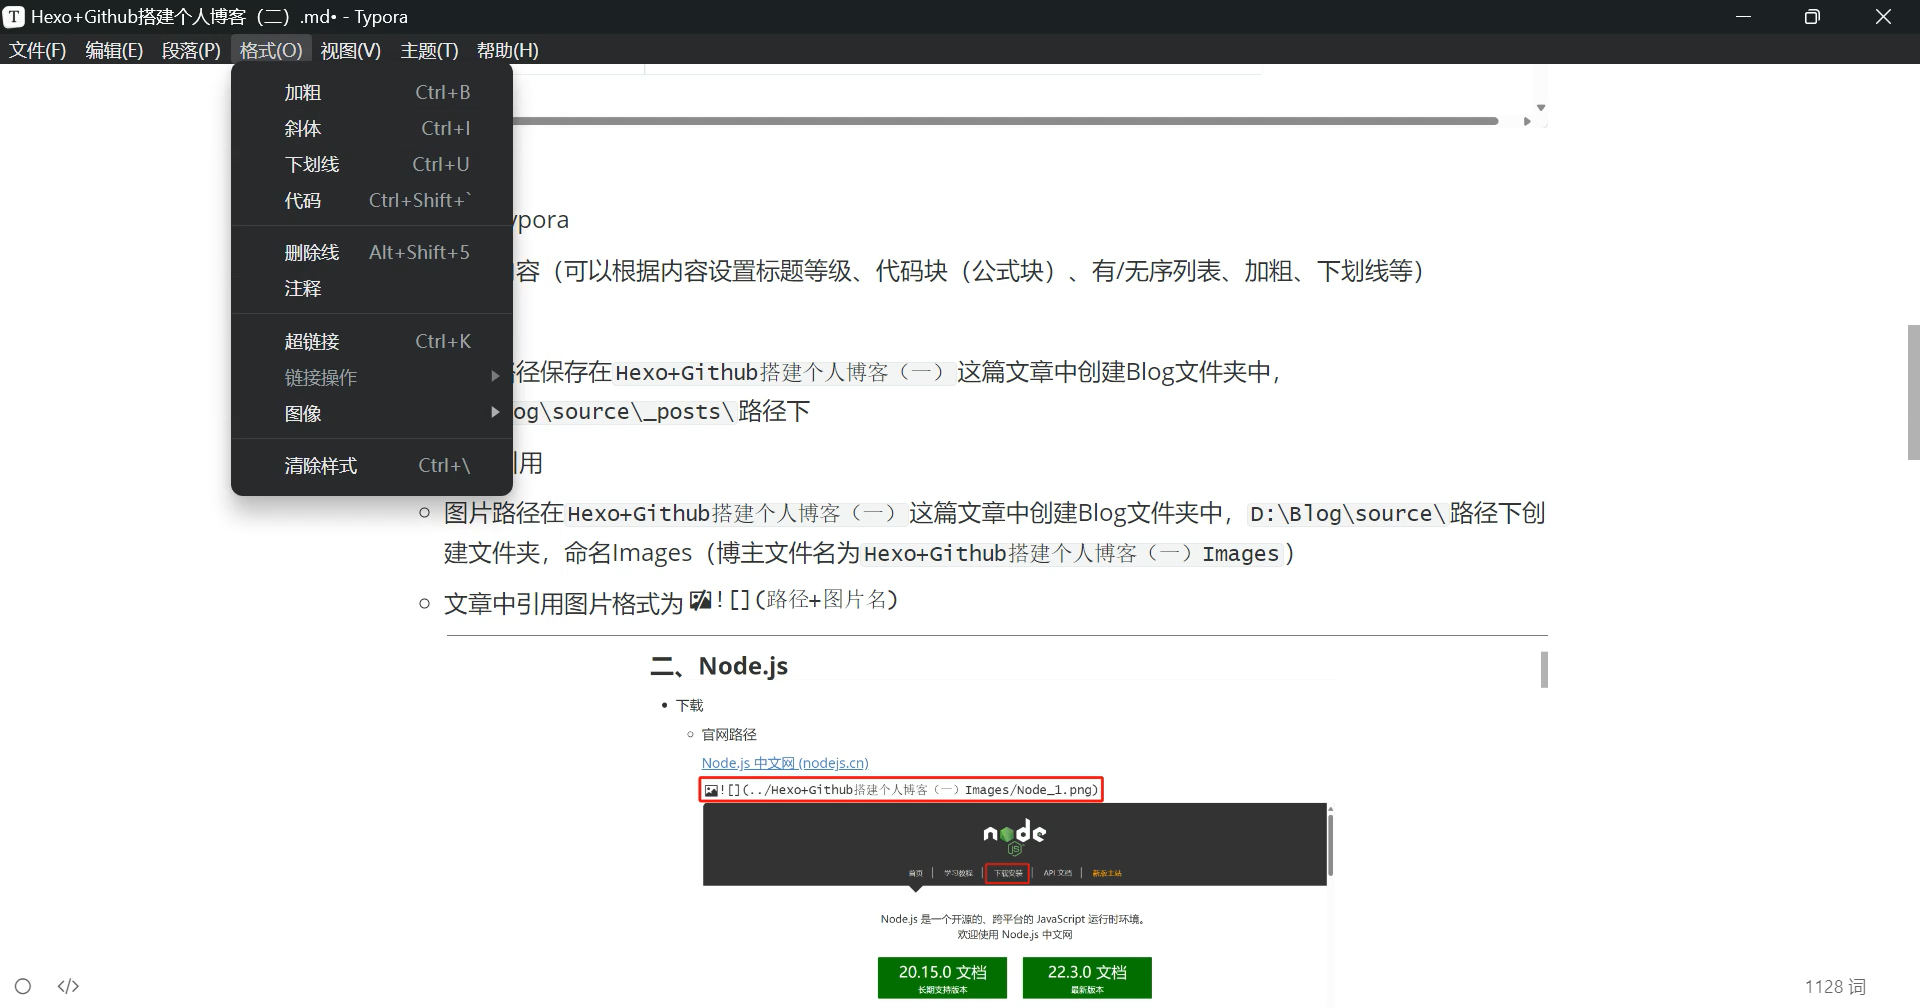Viewport: 1920px width, 1008px height.
Task: Apply 加粗 bold formatting
Action: pyautogui.click(x=372, y=92)
